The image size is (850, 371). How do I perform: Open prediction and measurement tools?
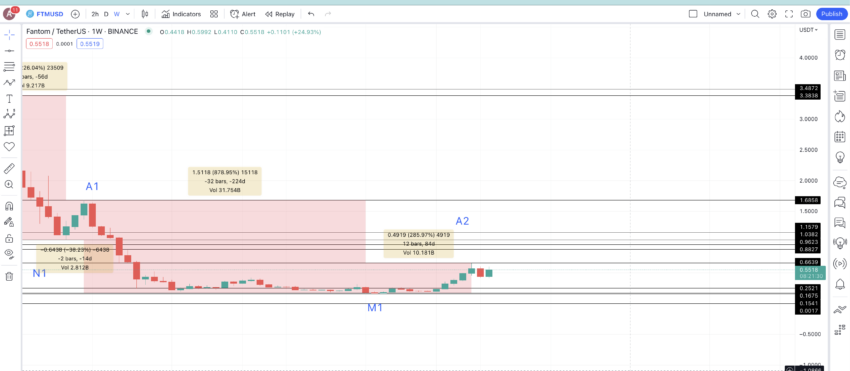click(x=9, y=131)
